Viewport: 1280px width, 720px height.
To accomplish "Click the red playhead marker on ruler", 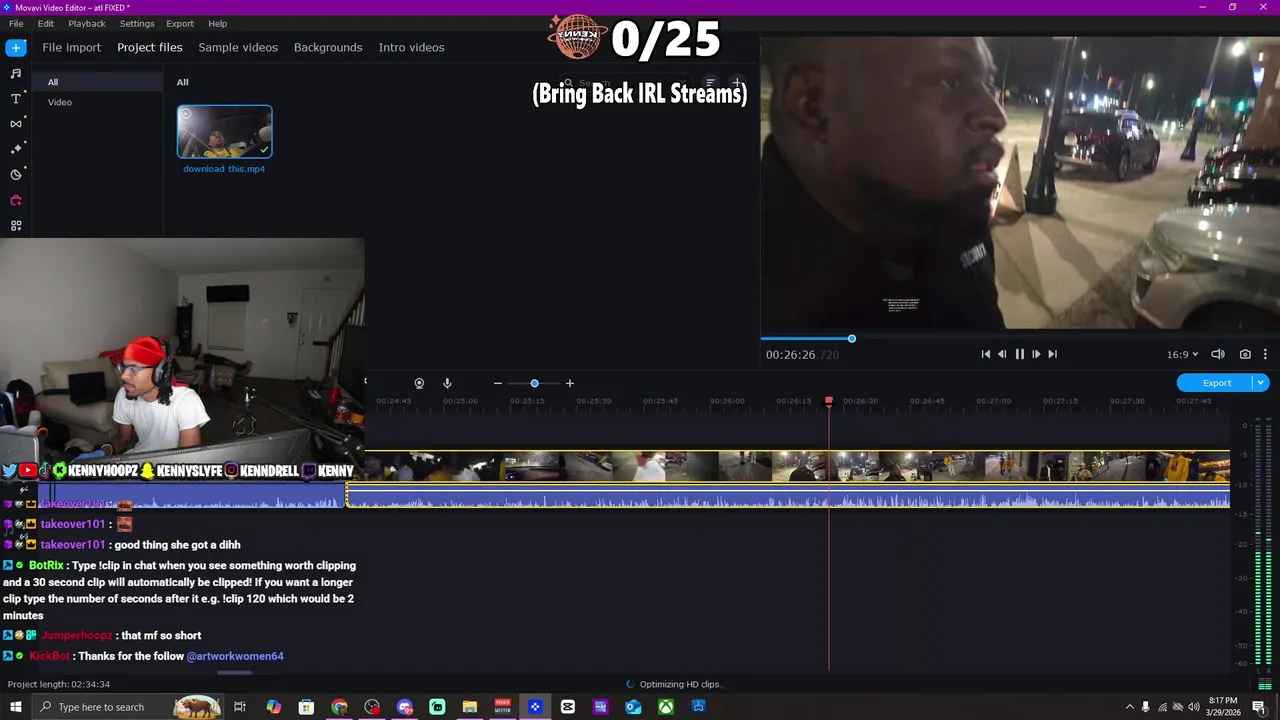I will tap(828, 401).
